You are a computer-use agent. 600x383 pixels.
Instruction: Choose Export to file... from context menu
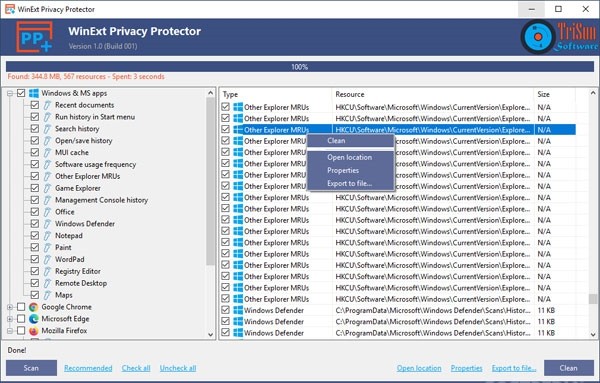click(x=351, y=183)
